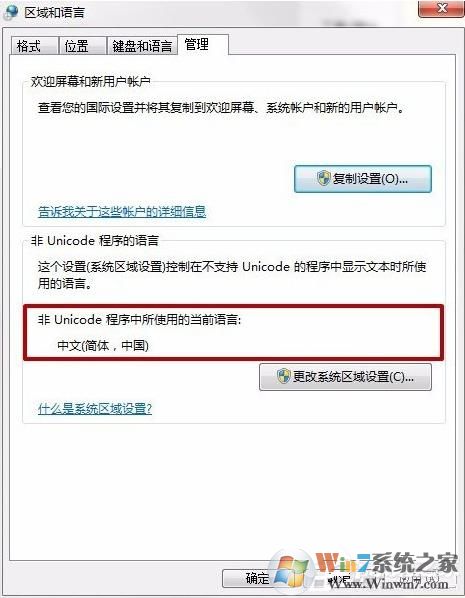
Task: Open the 什么是系统区域设置? help link
Action: [95, 408]
